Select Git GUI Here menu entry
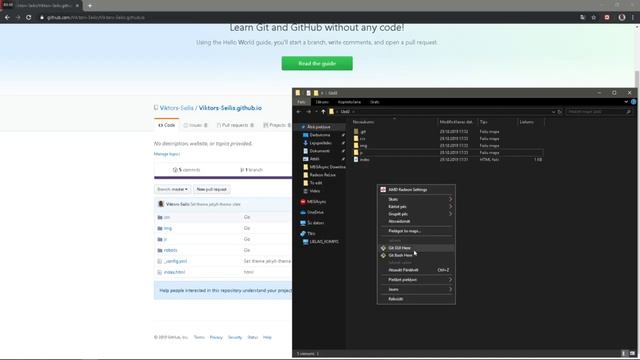 click(x=416, y=248)
